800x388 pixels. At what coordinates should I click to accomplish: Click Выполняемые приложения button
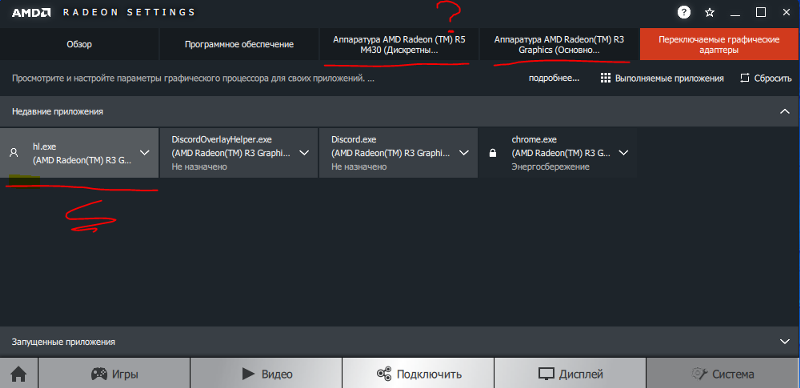(662, 78)
